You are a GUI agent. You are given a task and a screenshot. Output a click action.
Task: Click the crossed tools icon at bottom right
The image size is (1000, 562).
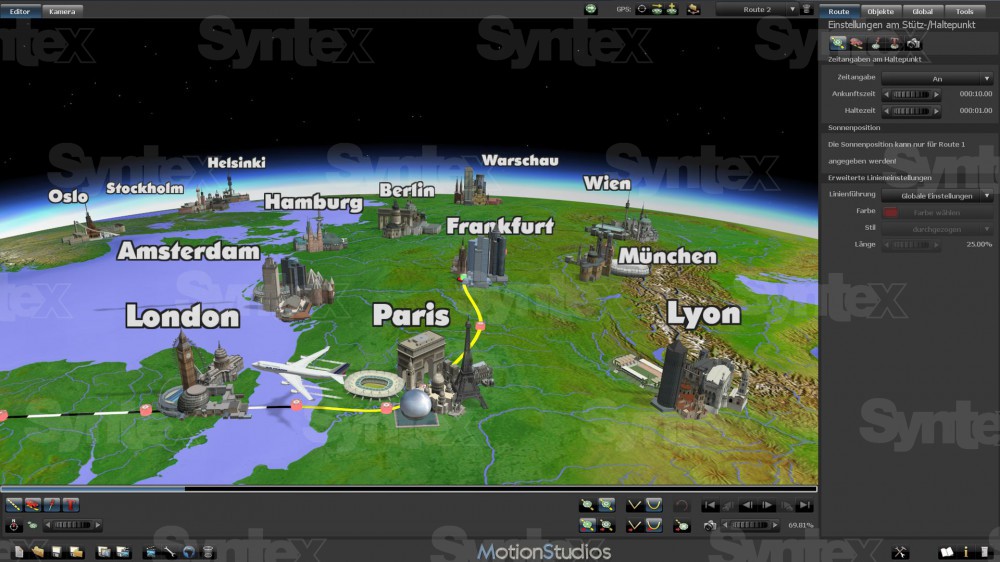[x=900, y=552]
